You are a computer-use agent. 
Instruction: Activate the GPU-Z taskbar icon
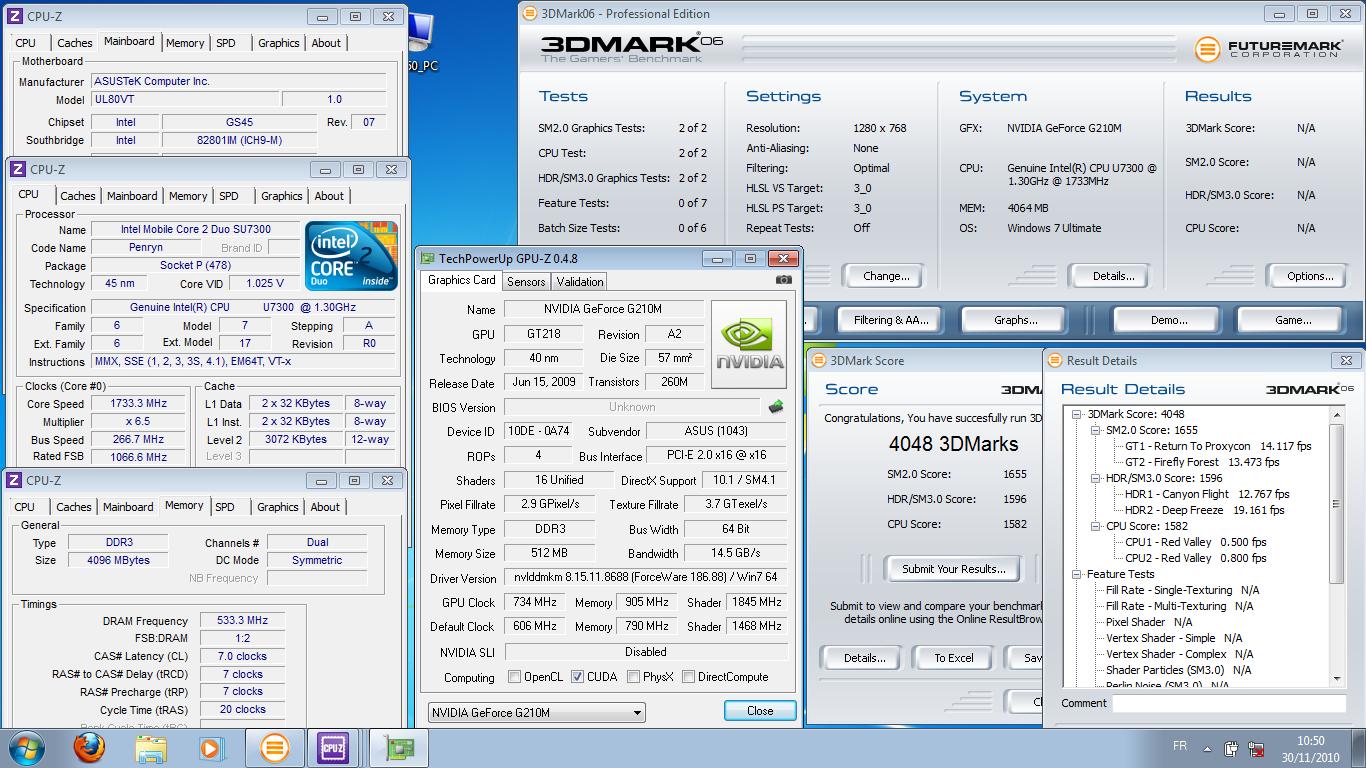(399, 748)
